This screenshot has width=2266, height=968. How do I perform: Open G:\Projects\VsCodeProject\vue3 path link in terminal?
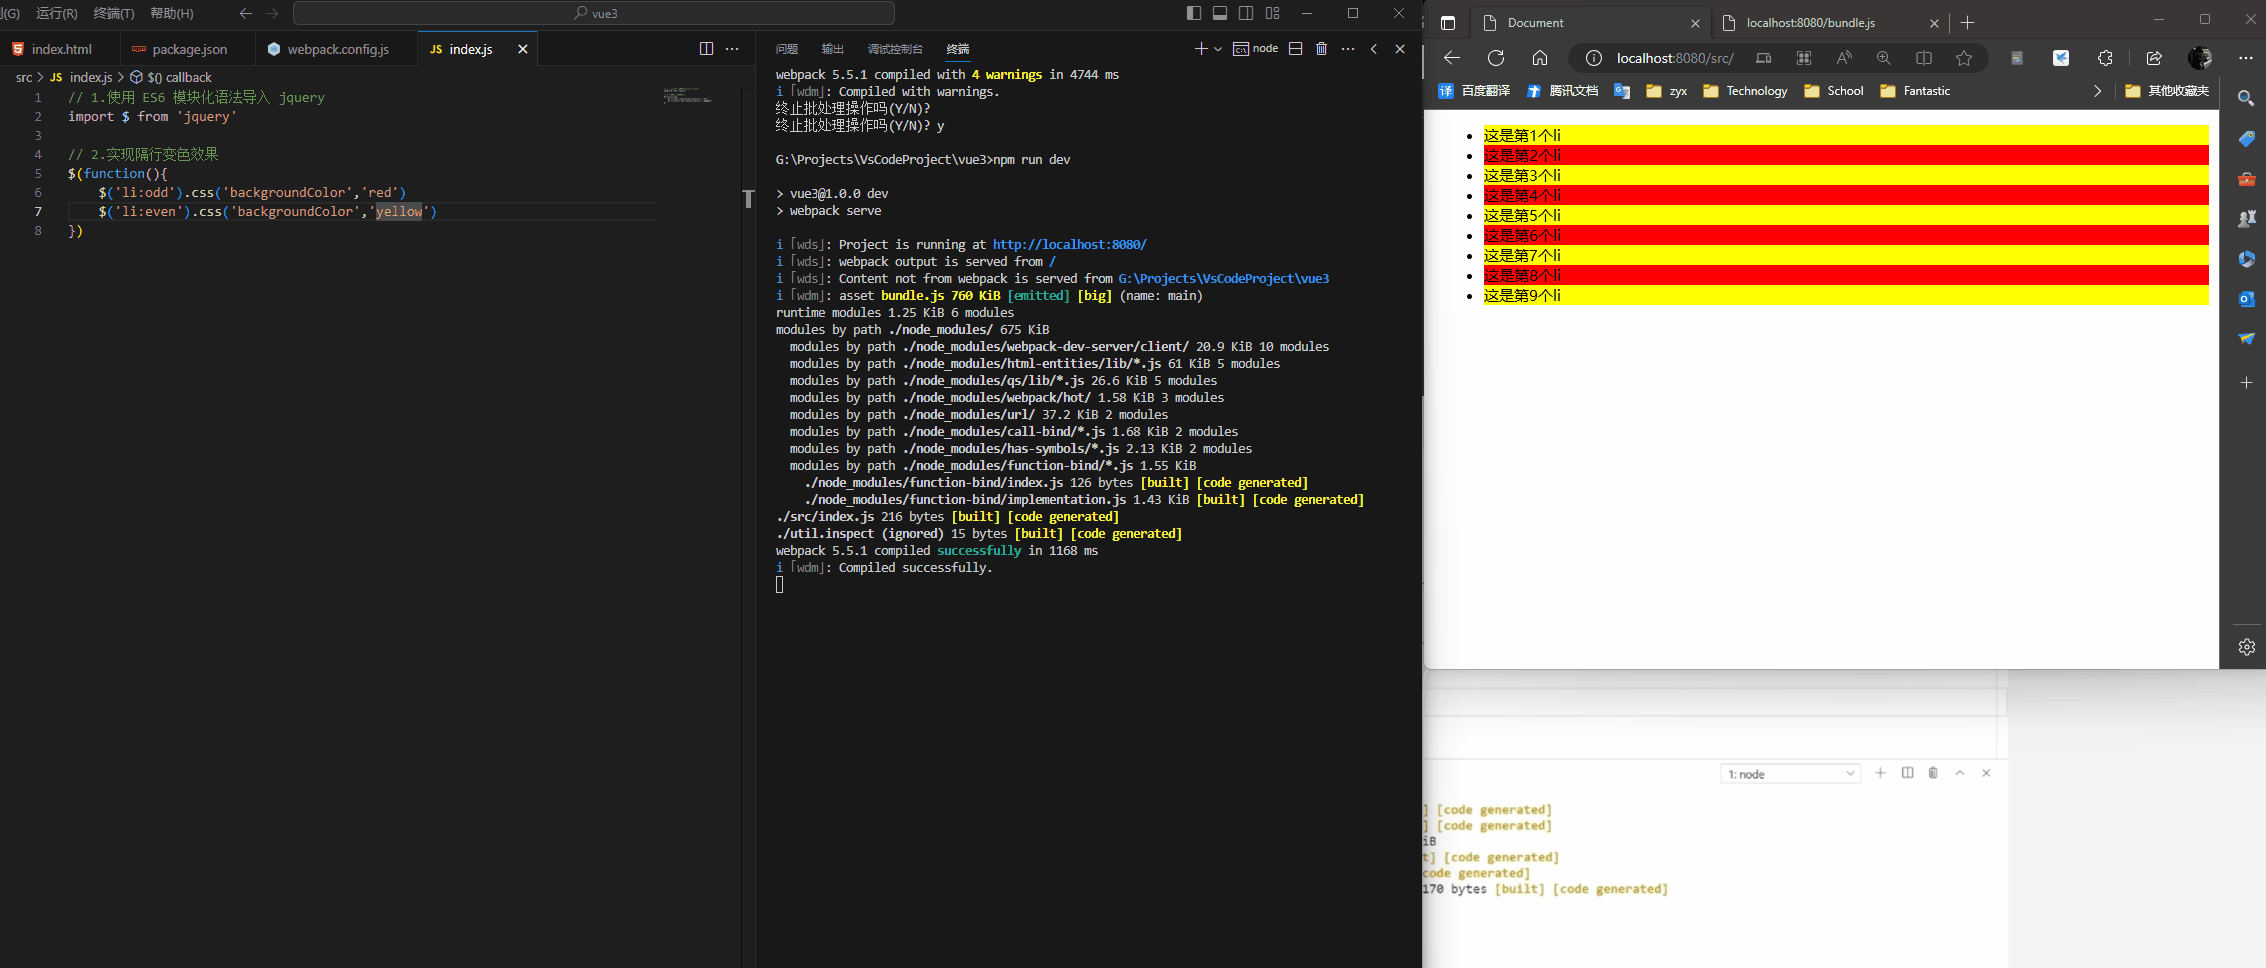pyautogui.click(x=1223, y=278)
